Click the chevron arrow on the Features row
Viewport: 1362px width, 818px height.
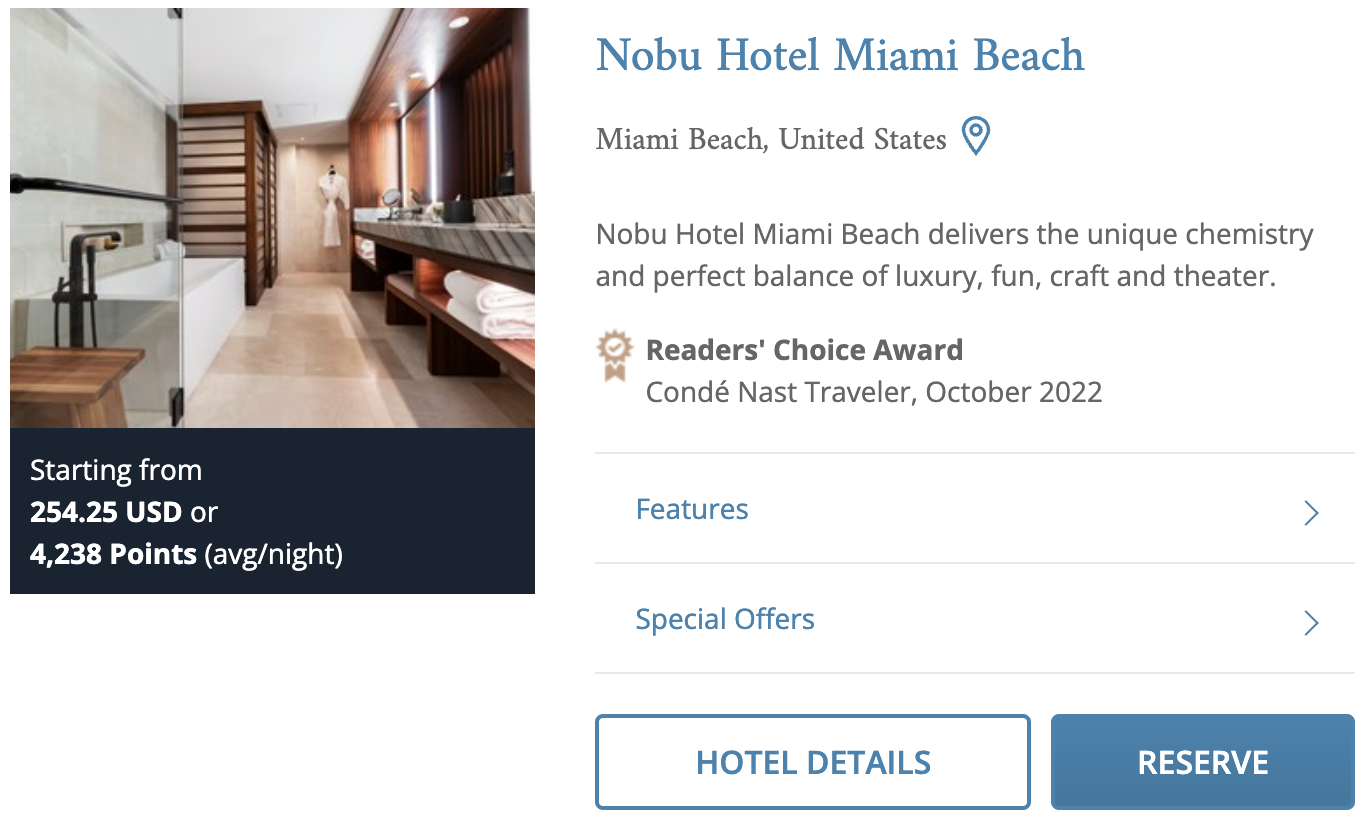[x=1311, y=512]
